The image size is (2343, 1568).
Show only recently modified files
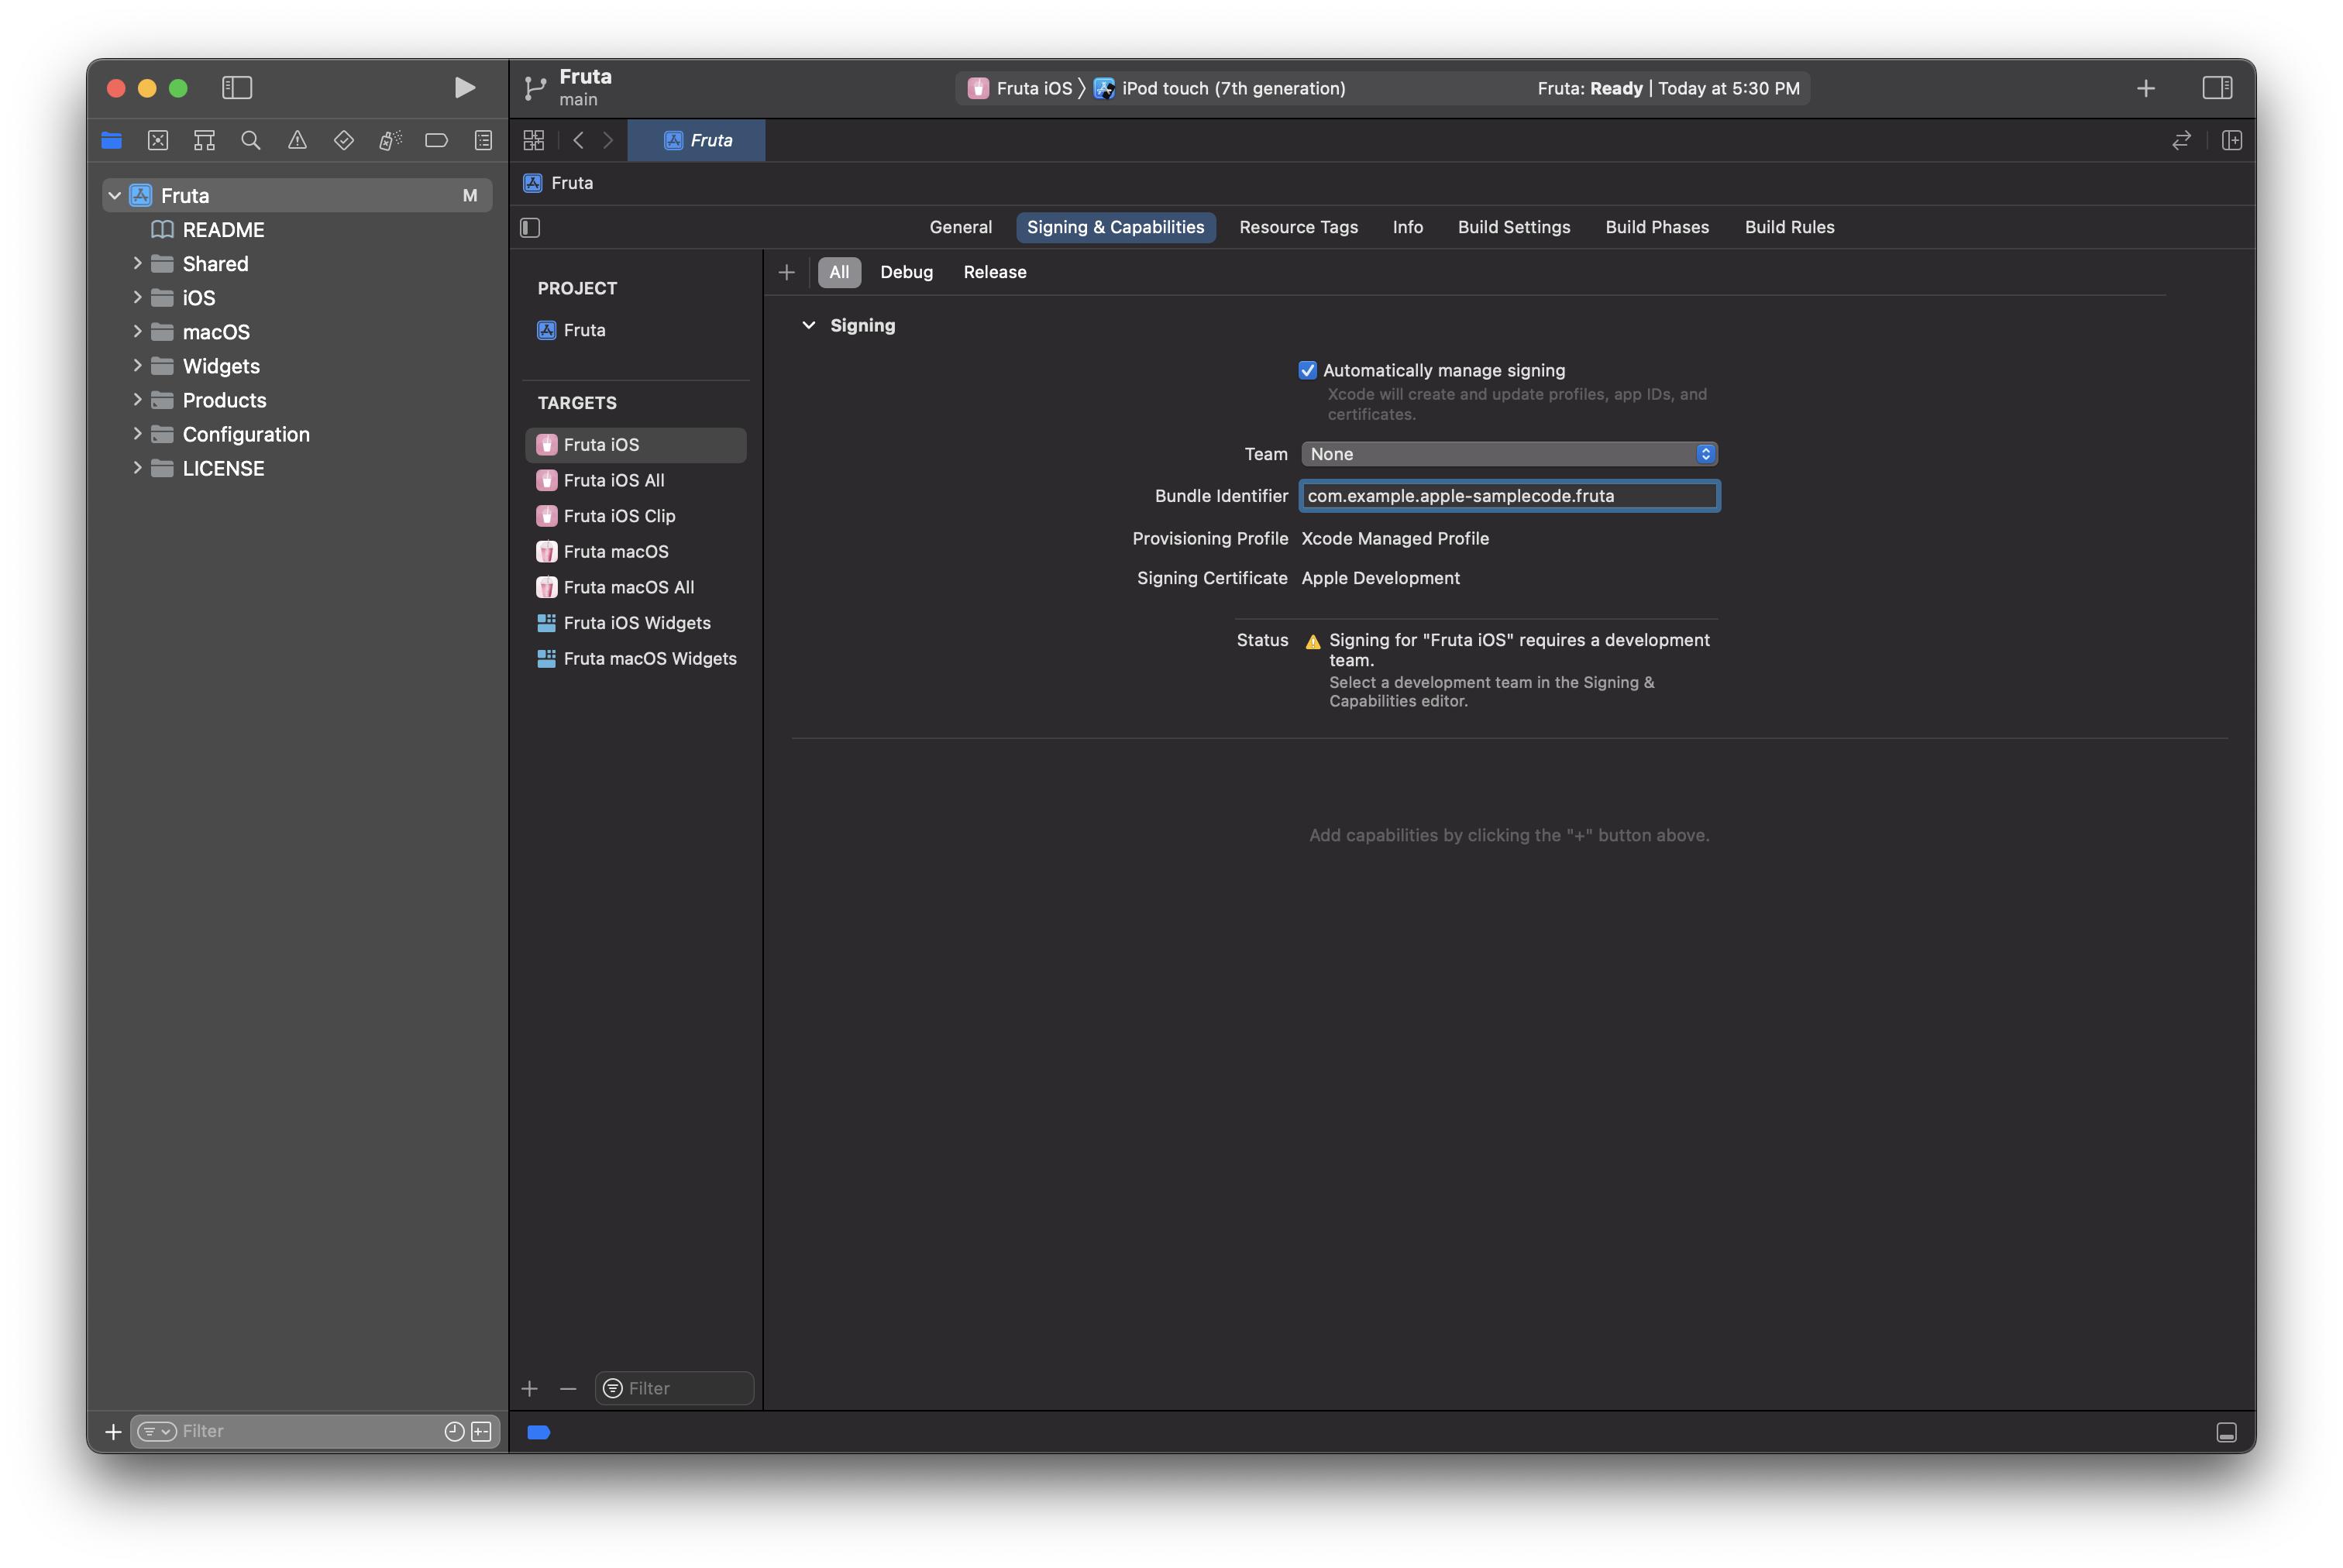click(x=454, y=1432)
